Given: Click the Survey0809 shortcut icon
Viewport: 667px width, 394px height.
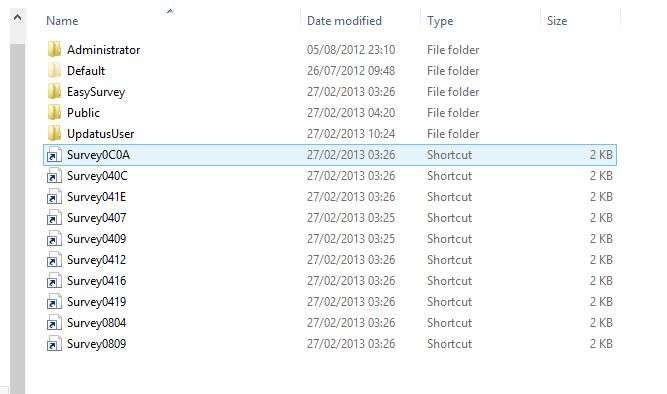Looking at the screenshot, I should tap(54, 344).
